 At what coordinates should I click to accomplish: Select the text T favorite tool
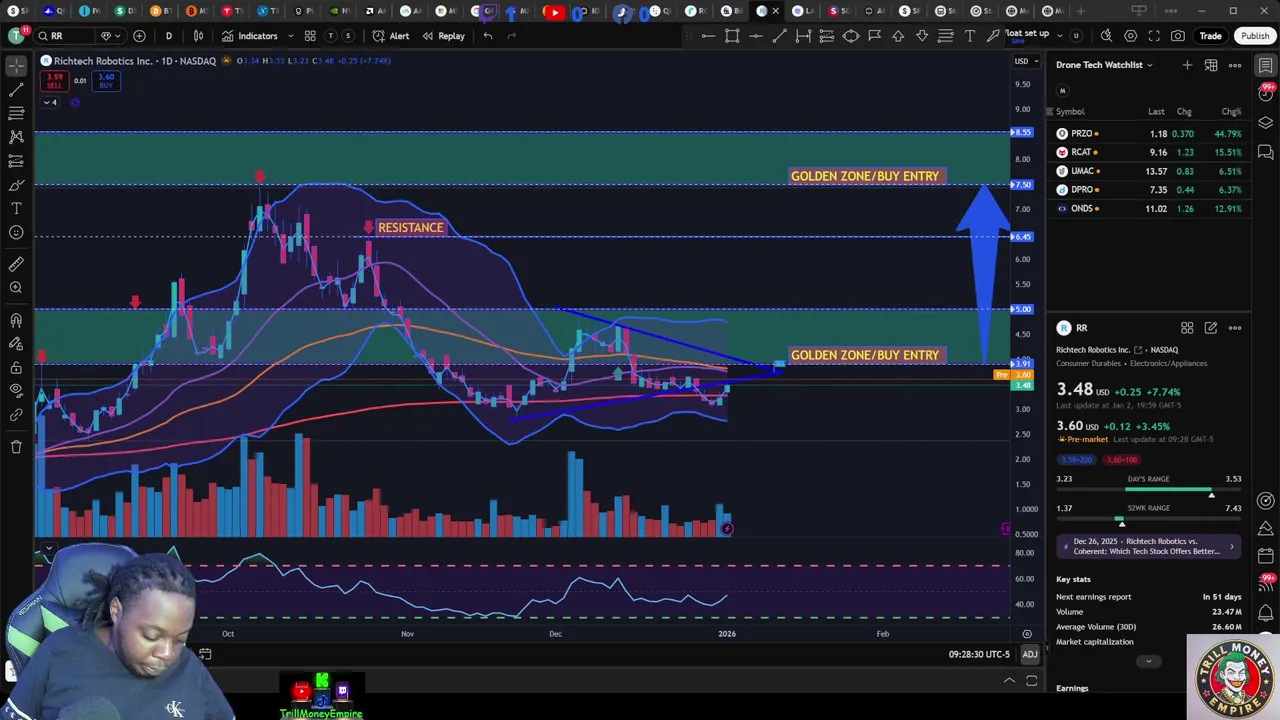[x=969, y=36]
